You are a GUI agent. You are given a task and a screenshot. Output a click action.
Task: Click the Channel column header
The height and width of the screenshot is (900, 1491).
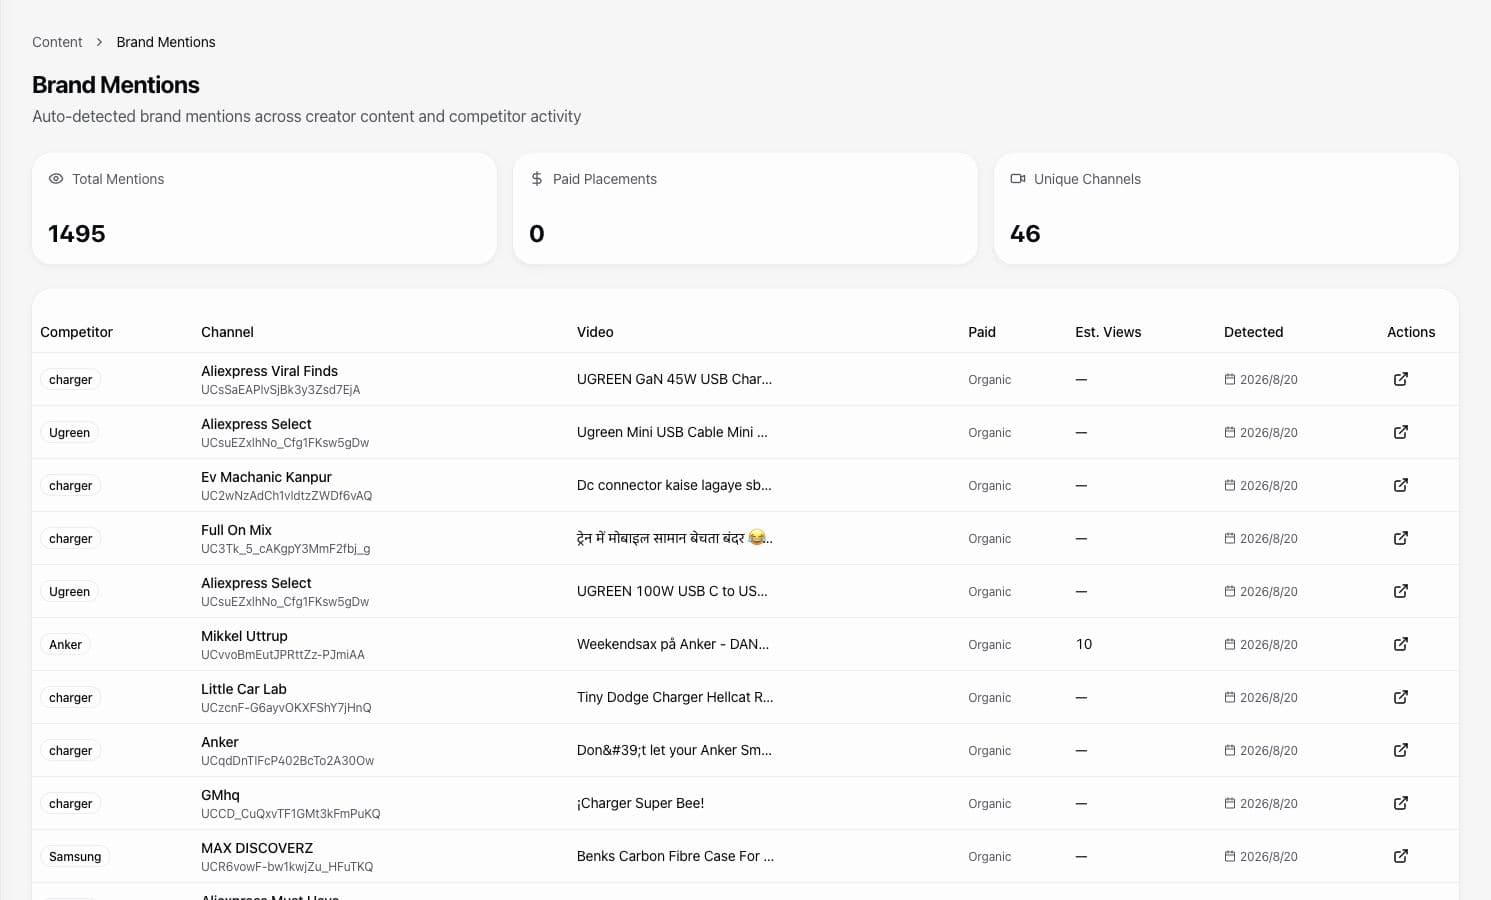pyautogui.click(x=227, y=332)
